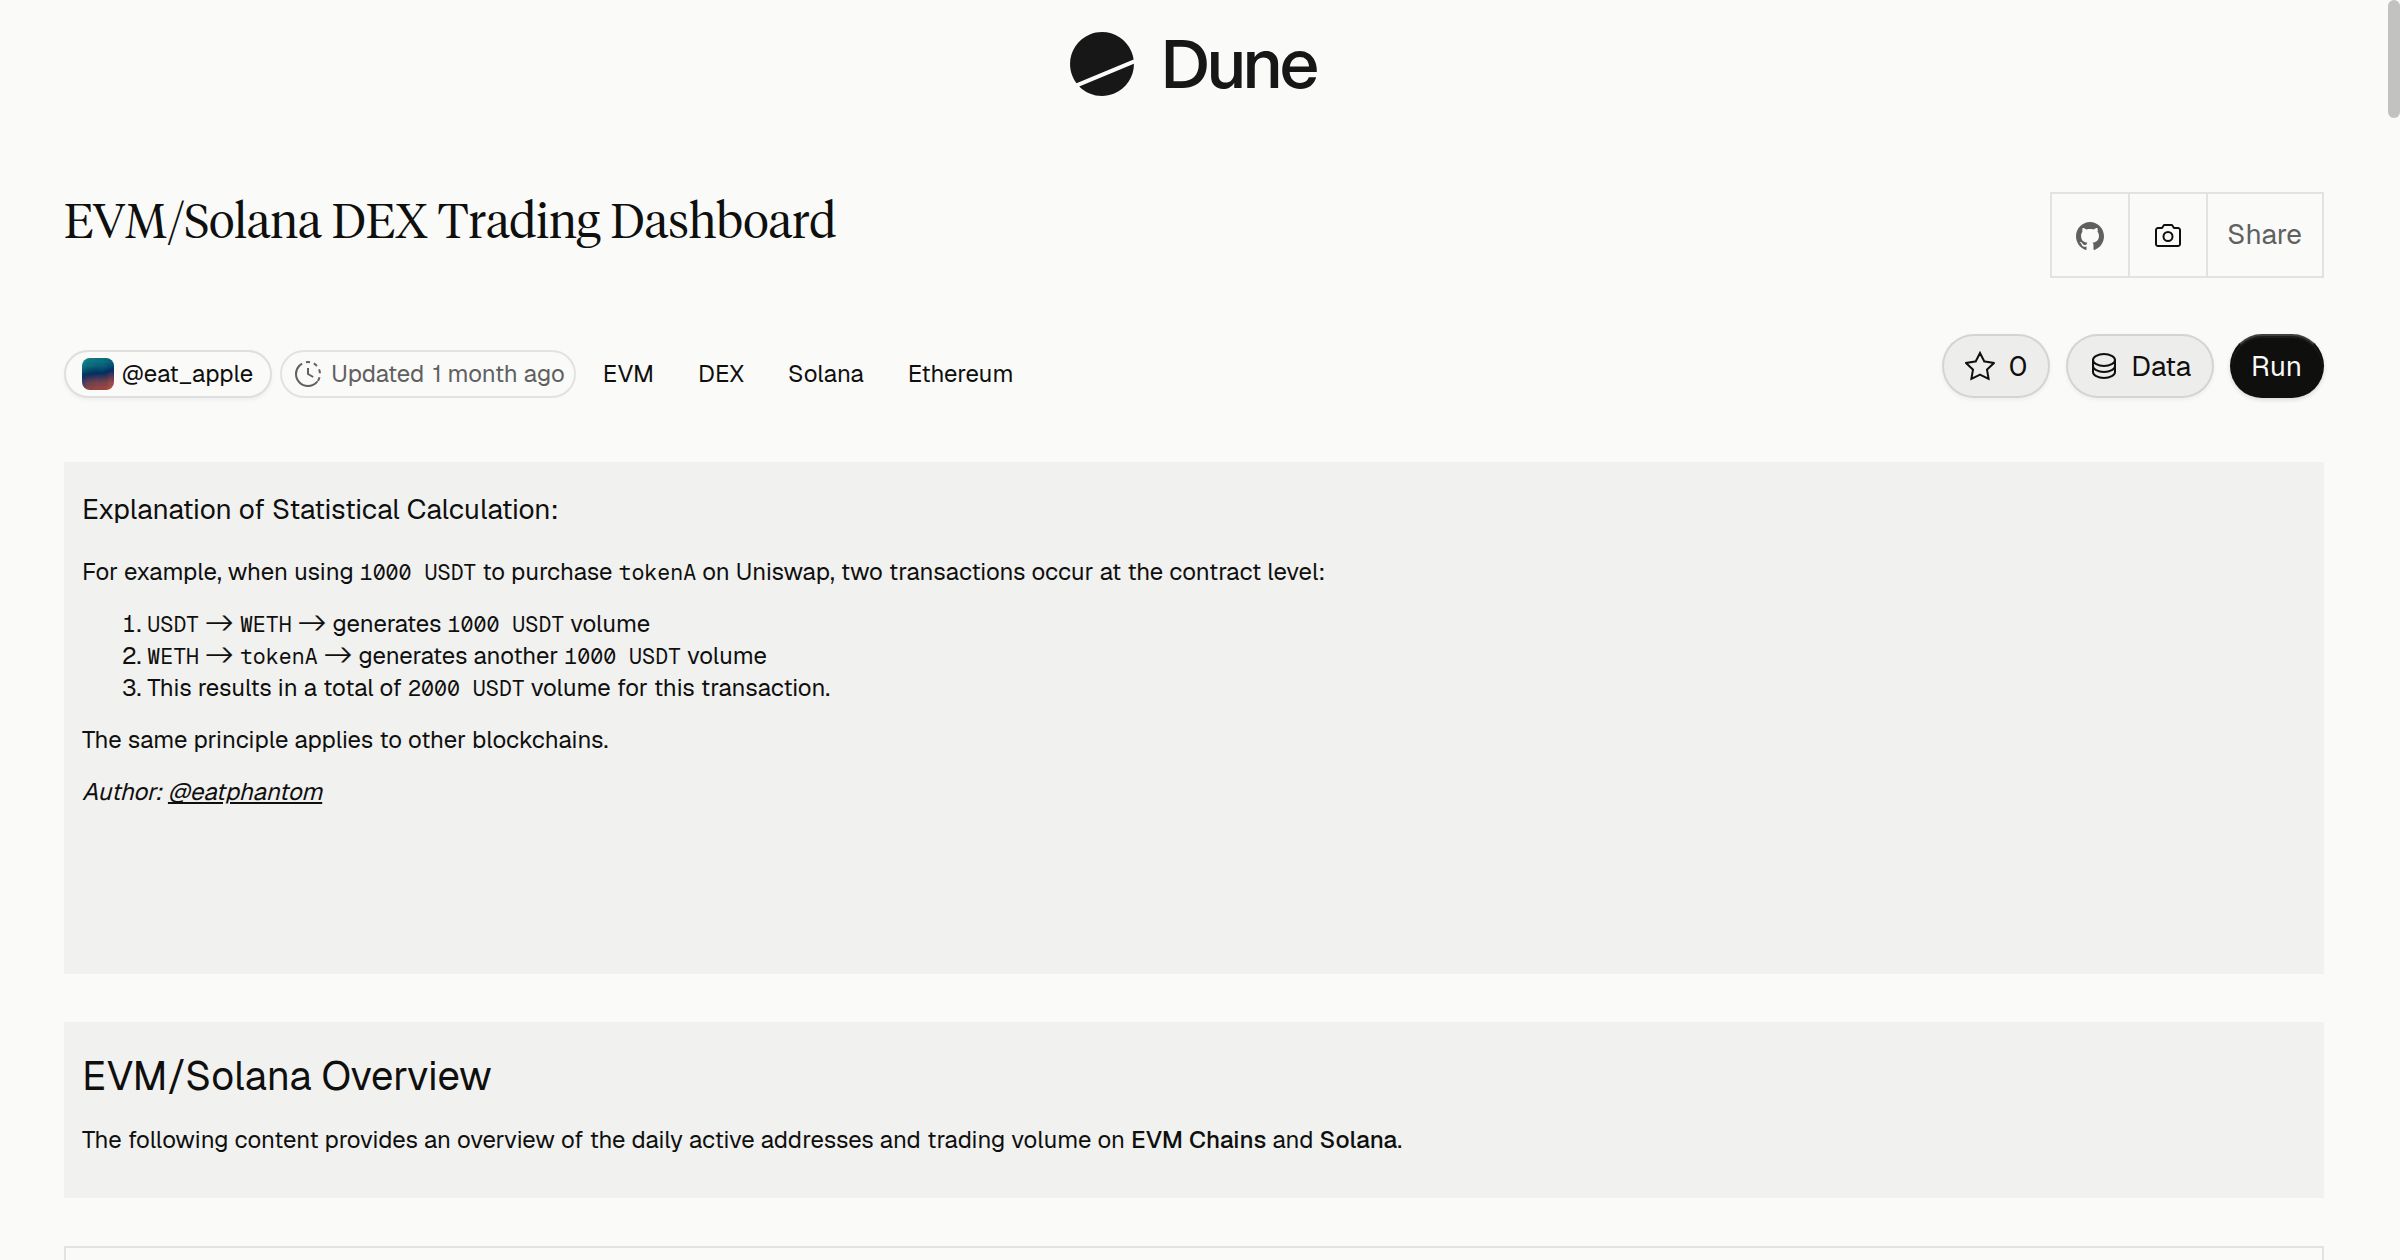
Task: Click the '2000 USDT volume' total line
Action: [488, 688]
